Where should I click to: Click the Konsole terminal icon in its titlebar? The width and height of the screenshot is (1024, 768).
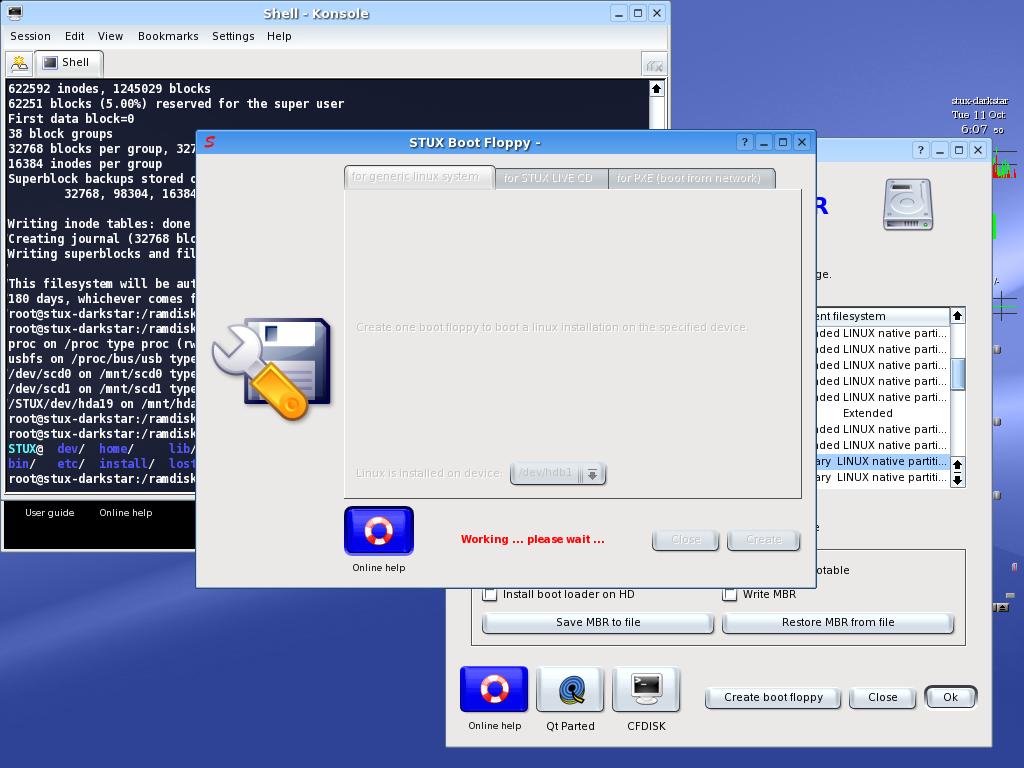(x=14, y=12)
